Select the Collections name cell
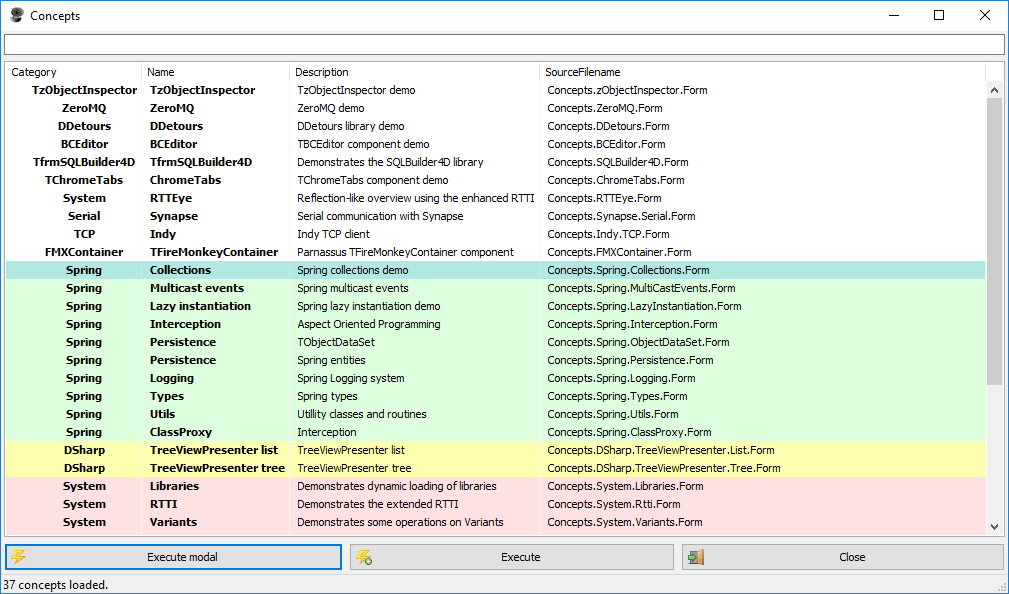This screenshot has height=594, width=1009. 180,270
